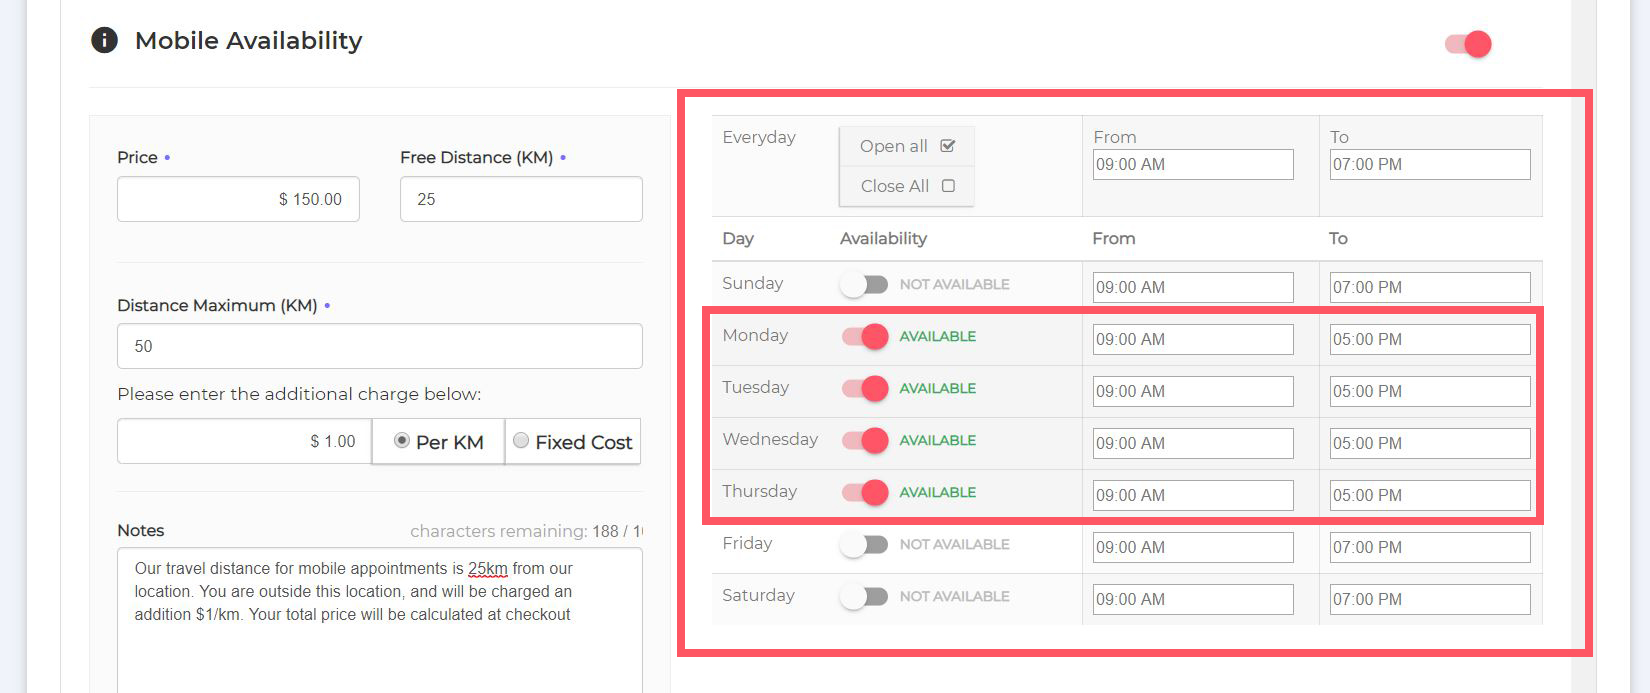The height and width of the screenshot is (693, 1650).
Task: Check the Close All checkbox
Action: tap(948, 186)
